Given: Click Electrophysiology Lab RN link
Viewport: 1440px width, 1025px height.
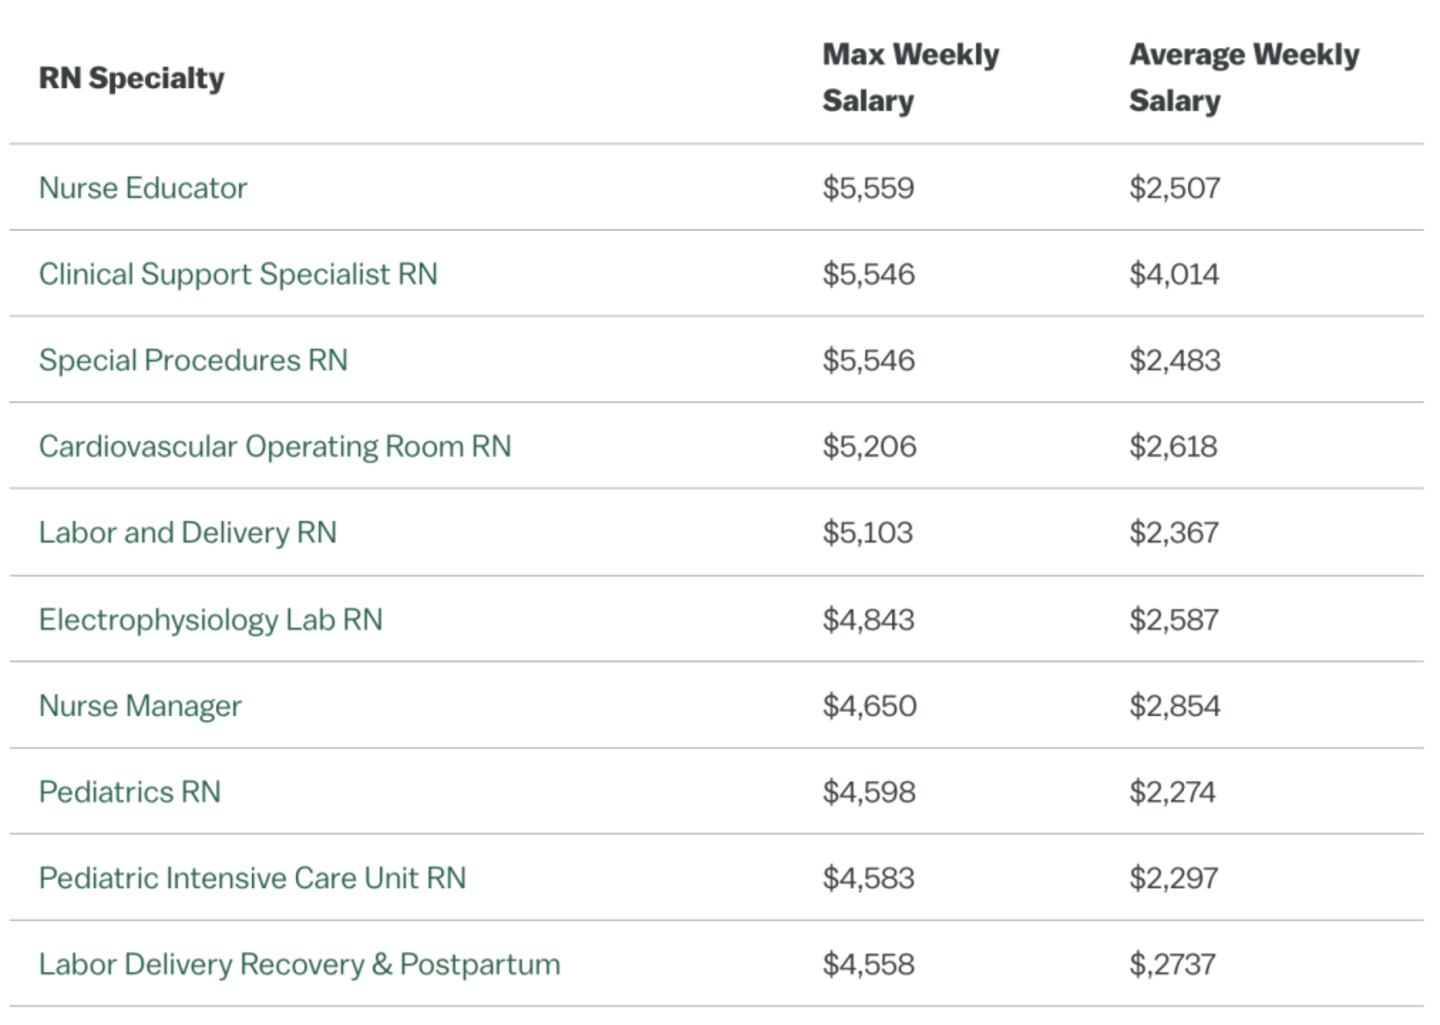Looking at the screenshot, I should coord(211,619).
